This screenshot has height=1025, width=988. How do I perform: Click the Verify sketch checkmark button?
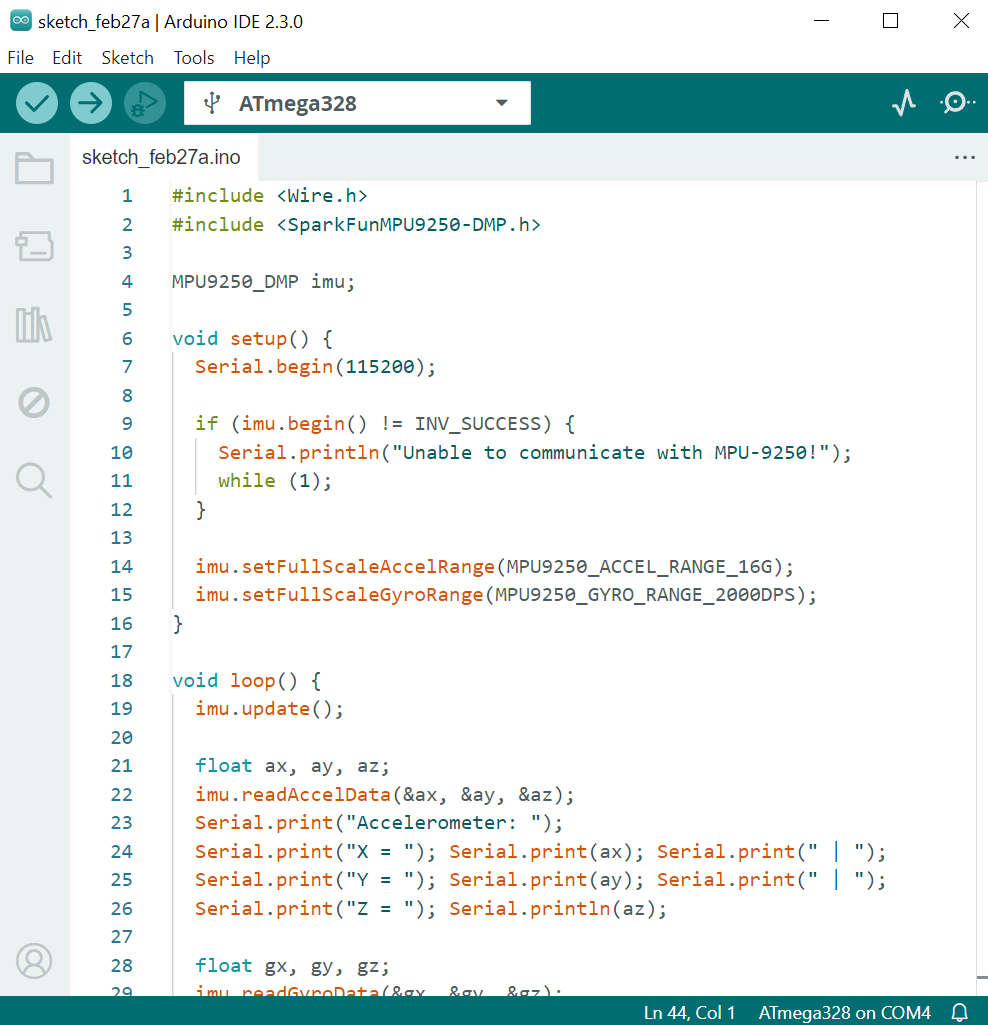tap(37, 103)
